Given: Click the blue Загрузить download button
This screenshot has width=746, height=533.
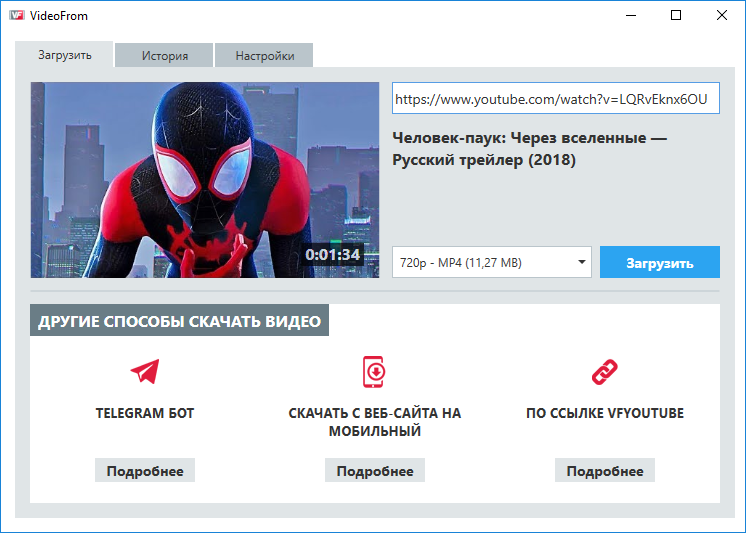Looking at the screenshot, I should 659,262.
